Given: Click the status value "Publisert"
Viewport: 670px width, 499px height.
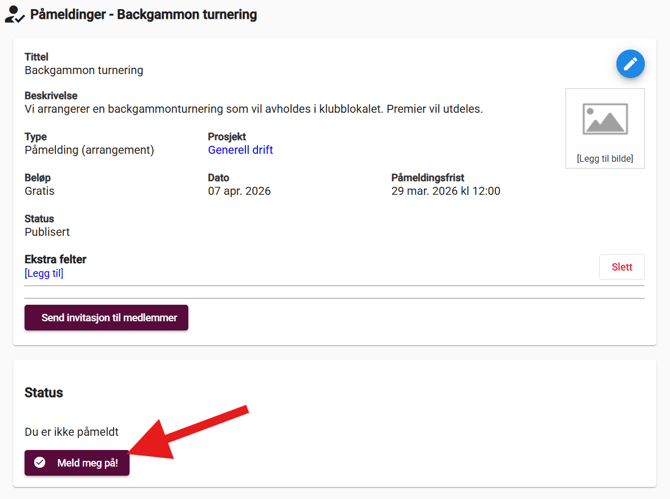Looking at the screenshot, I should click(x=47, y=232).
